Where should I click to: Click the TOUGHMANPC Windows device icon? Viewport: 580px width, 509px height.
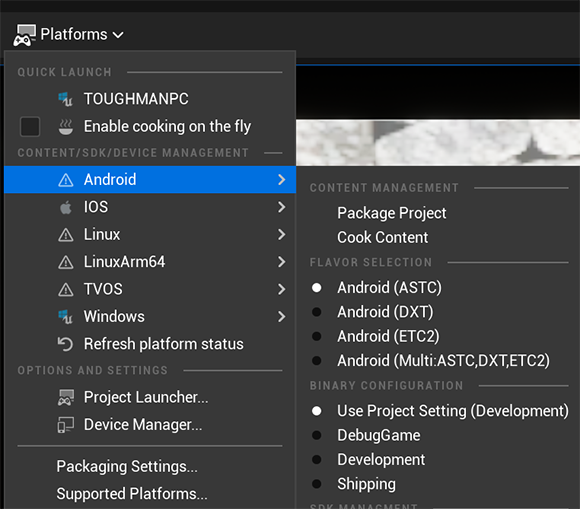pyautogui.click(x=65, y=99)
